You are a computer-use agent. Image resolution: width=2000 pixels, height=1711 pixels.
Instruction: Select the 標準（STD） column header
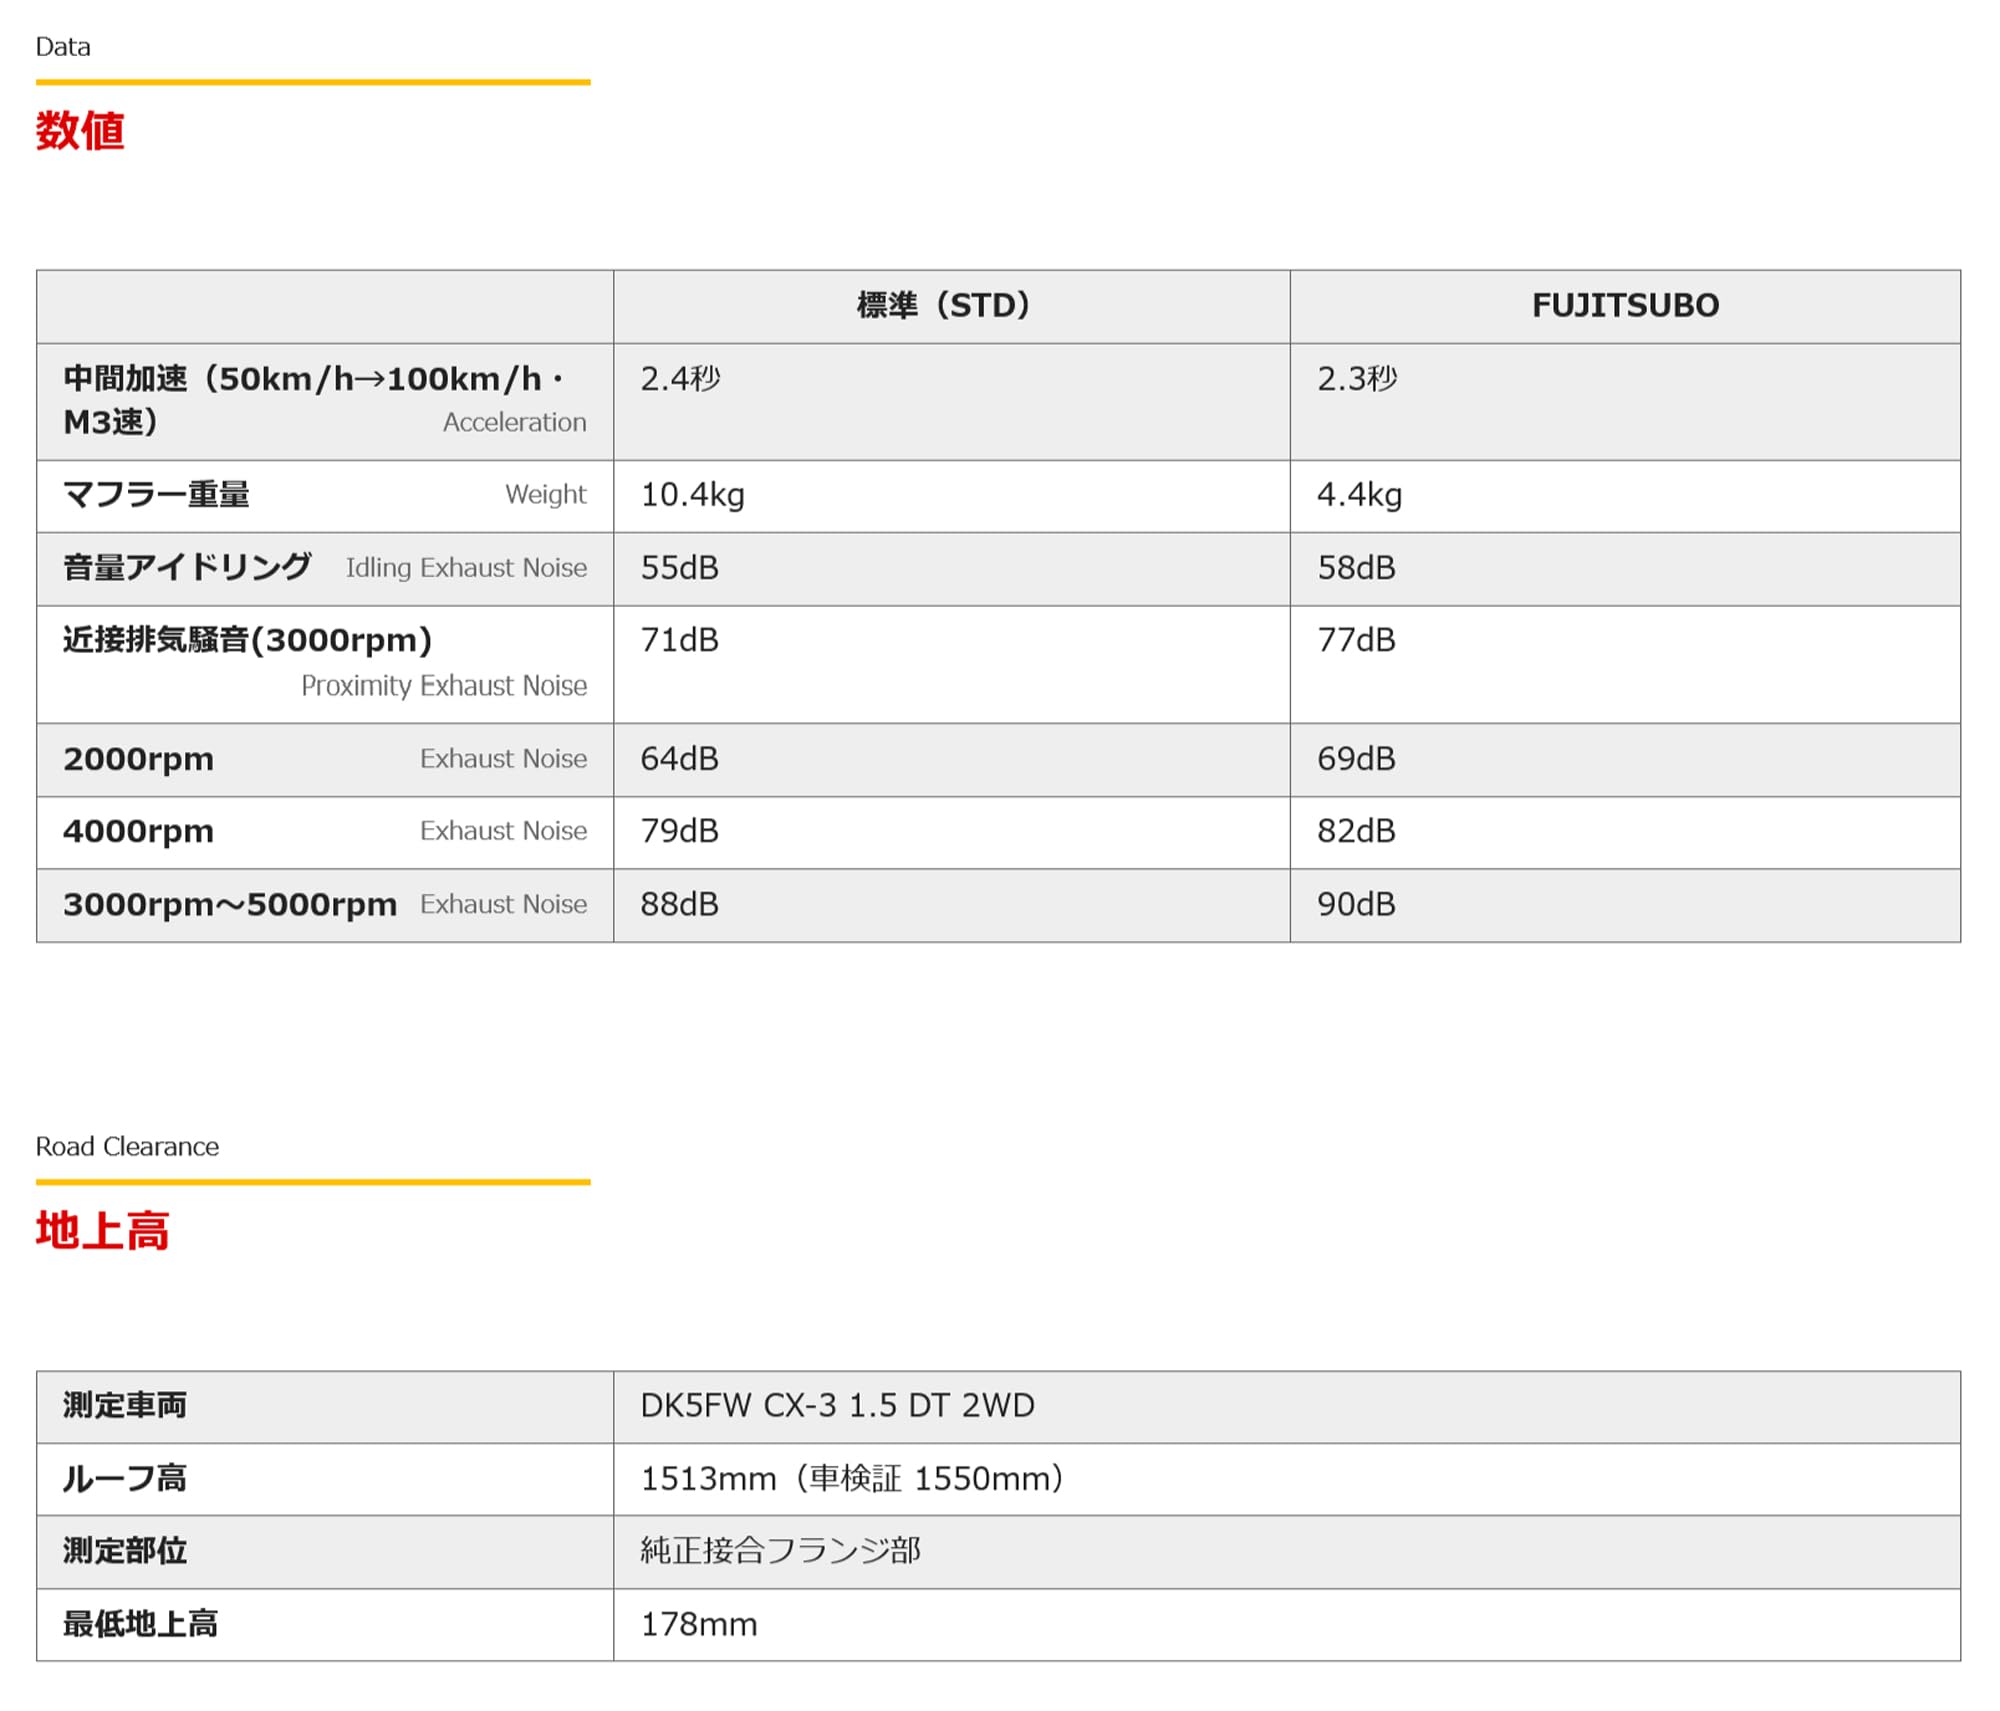pos(943,305)
